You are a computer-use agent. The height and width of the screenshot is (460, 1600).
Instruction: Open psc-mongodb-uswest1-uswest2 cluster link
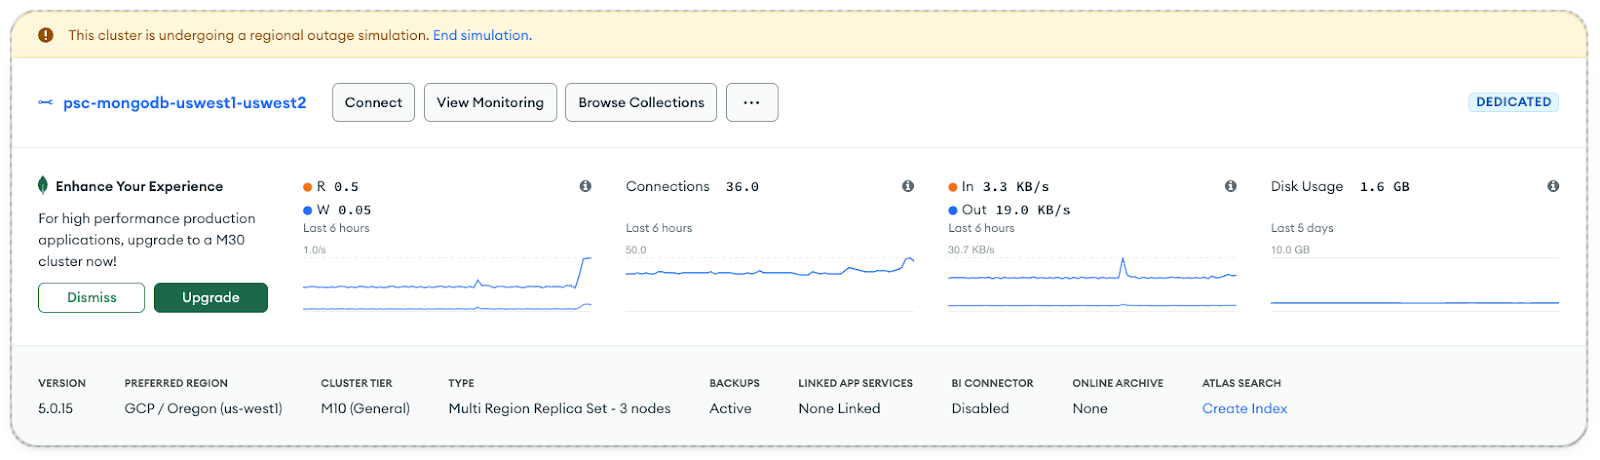point(184,103)
